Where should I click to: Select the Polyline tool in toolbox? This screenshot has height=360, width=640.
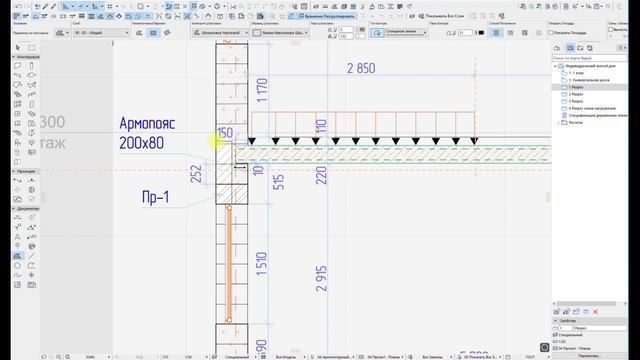(32, 266)
